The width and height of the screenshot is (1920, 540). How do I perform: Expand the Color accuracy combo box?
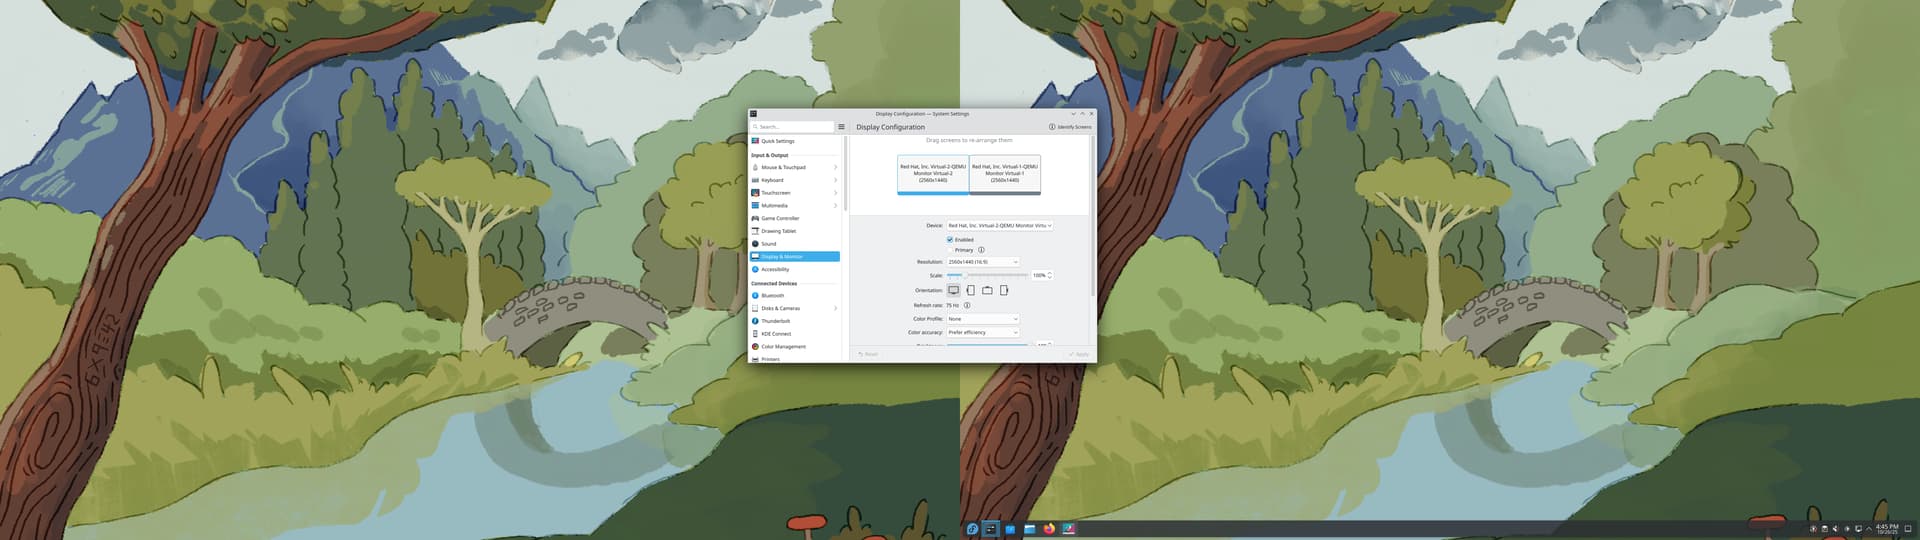tap(982, 332)
